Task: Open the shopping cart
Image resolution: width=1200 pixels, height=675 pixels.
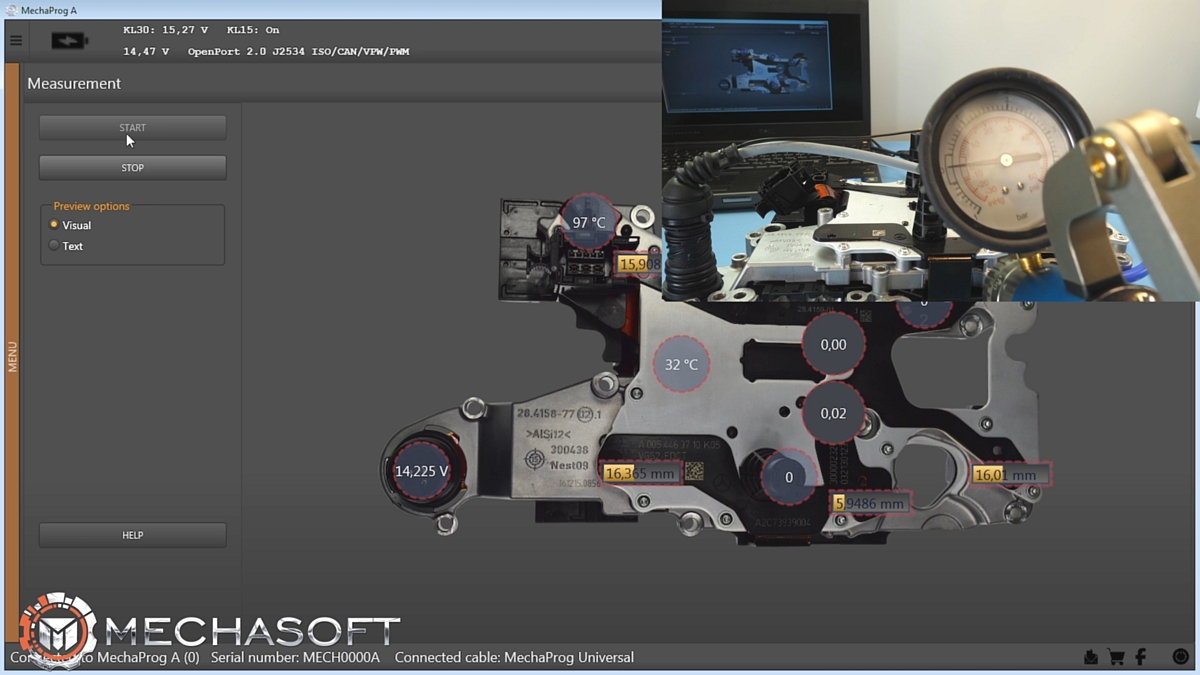Action: (x=1118, y=657)
